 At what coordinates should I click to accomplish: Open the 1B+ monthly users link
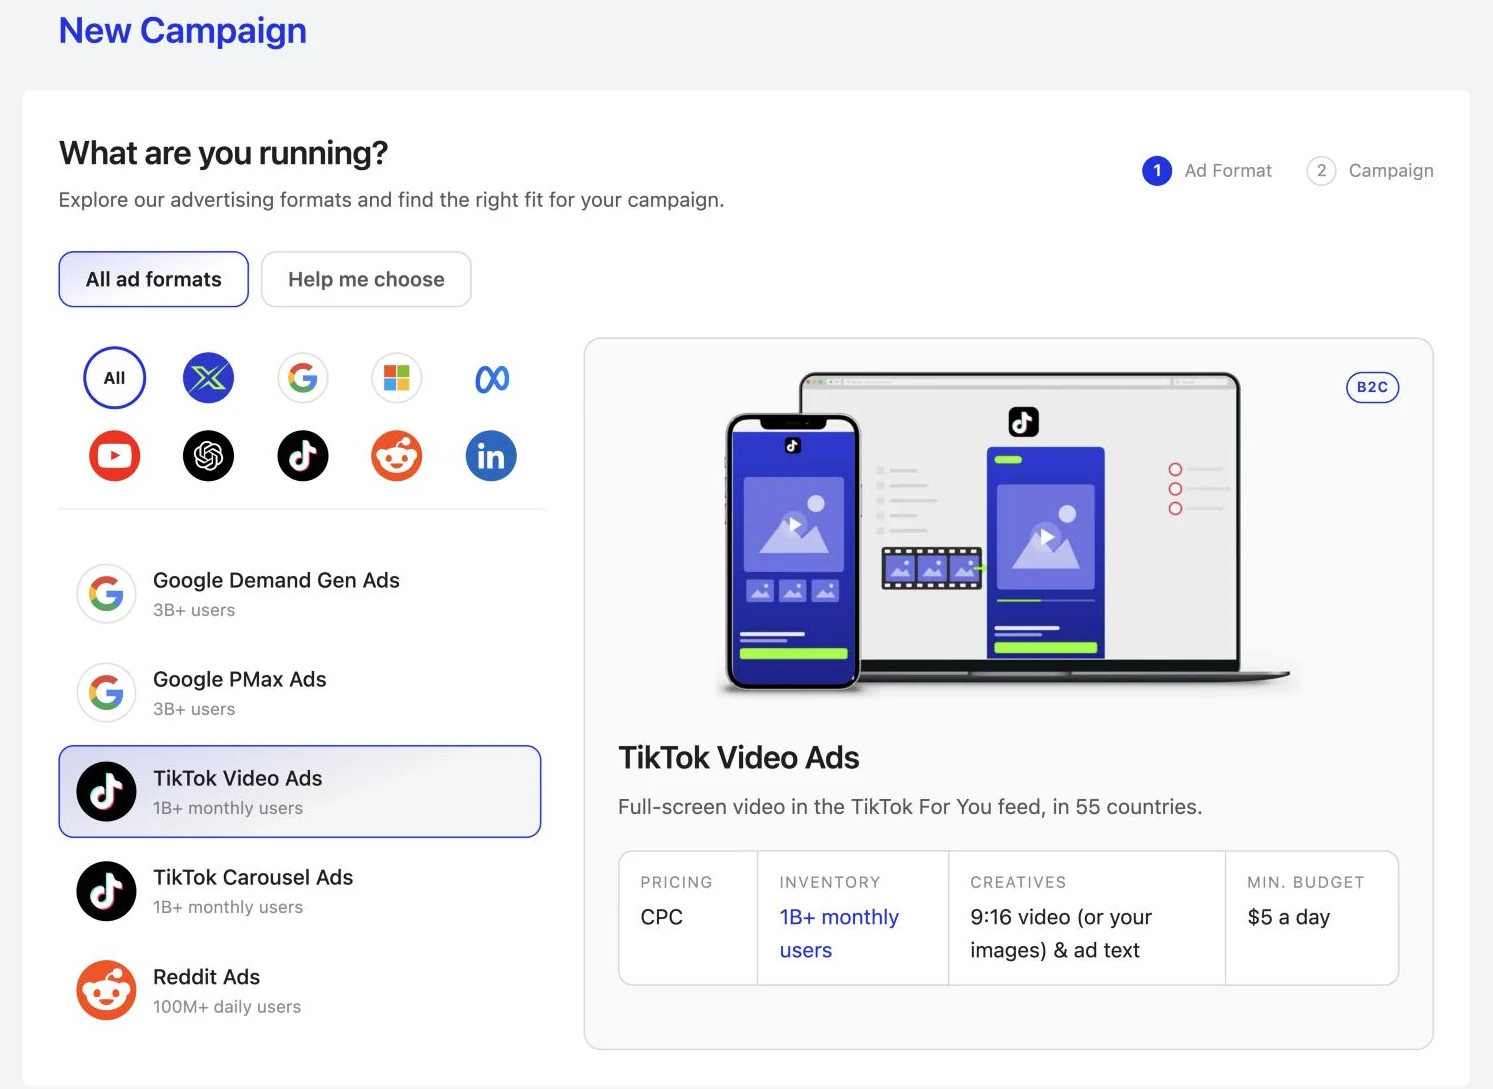(839, 933)
